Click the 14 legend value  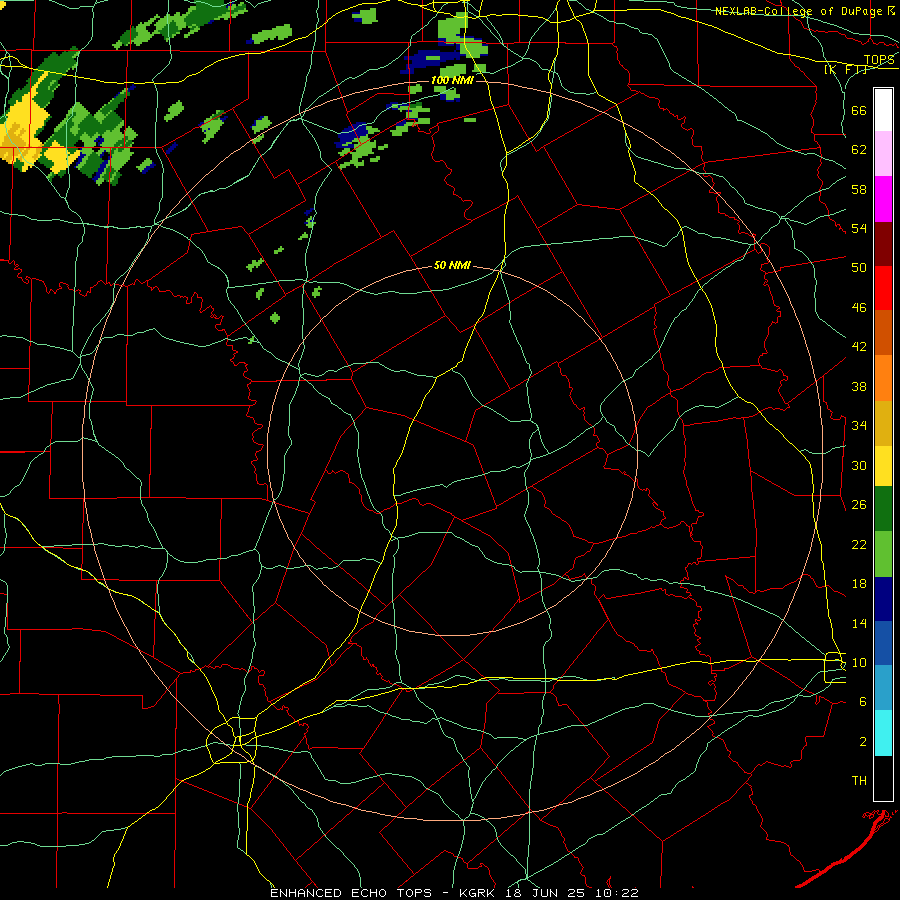coord(859,623)
